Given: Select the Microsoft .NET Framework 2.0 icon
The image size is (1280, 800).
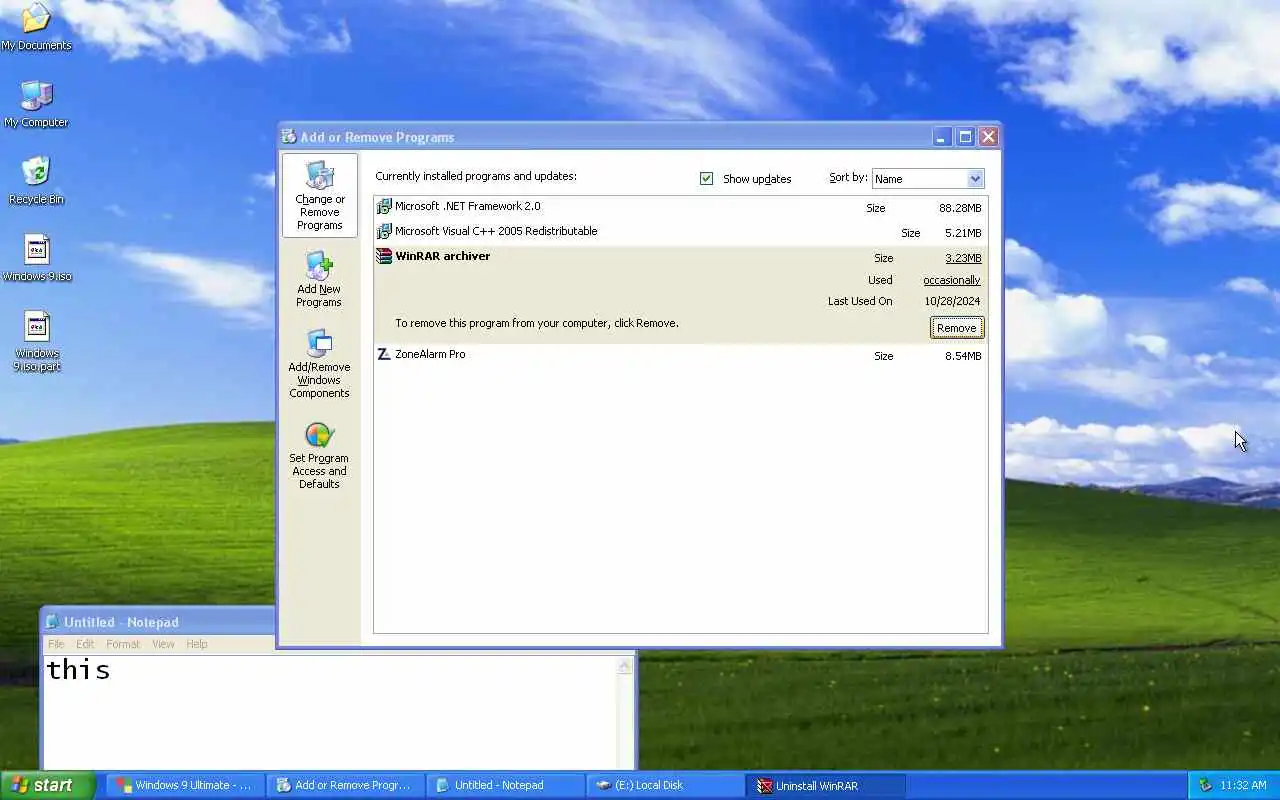Looking at the screenshot, I should pyautogui.click(x=384, y=207).
